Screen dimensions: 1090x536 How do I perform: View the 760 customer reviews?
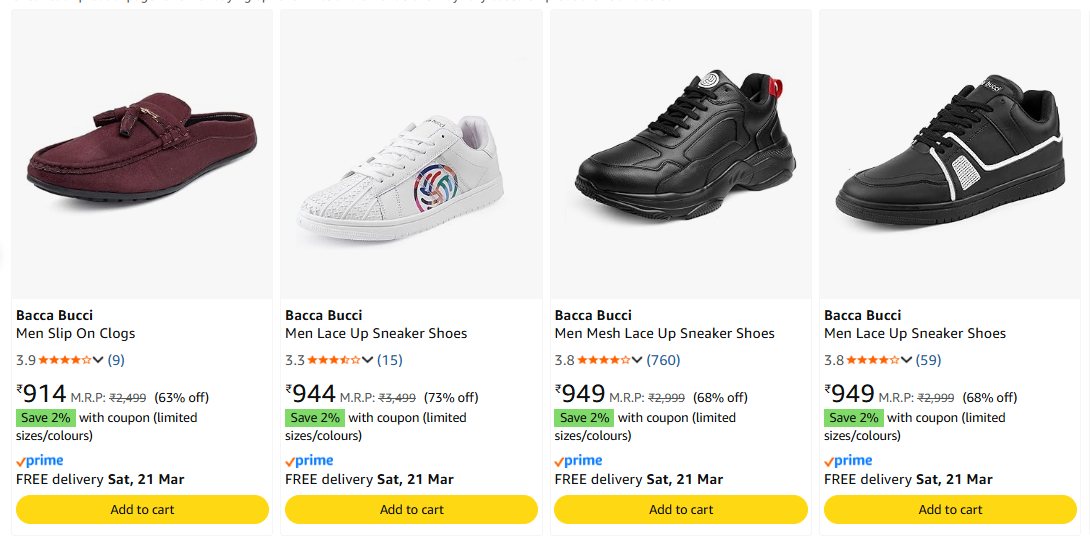pos(663,360)
